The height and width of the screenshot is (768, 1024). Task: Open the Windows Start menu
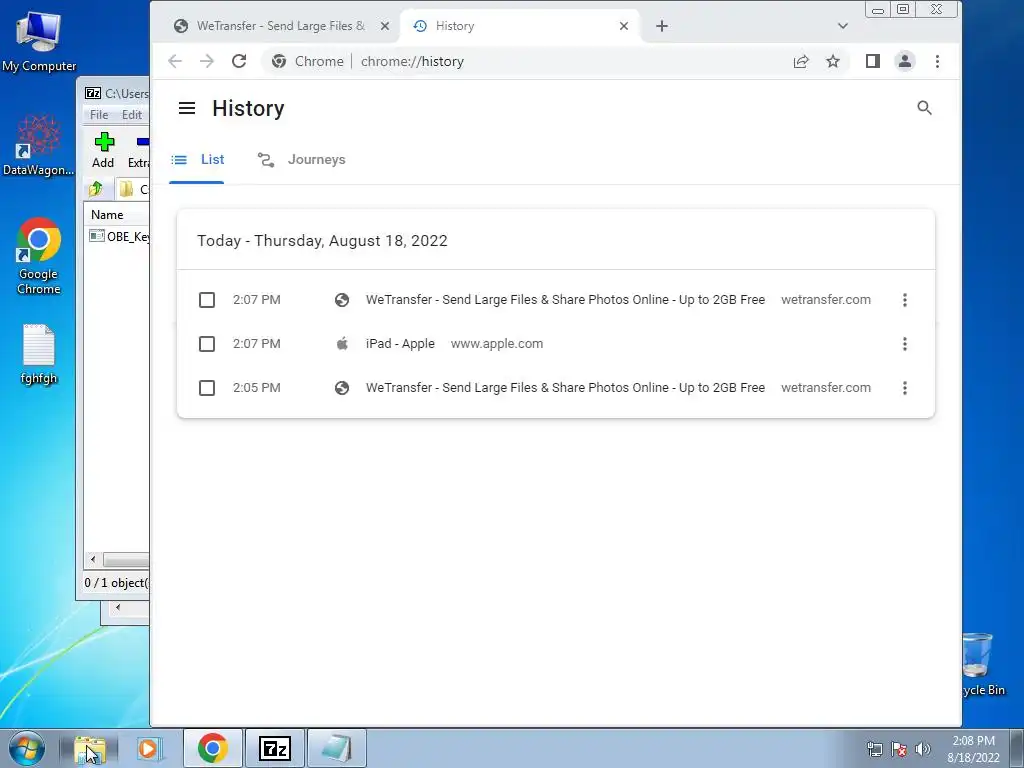point(27,748)
